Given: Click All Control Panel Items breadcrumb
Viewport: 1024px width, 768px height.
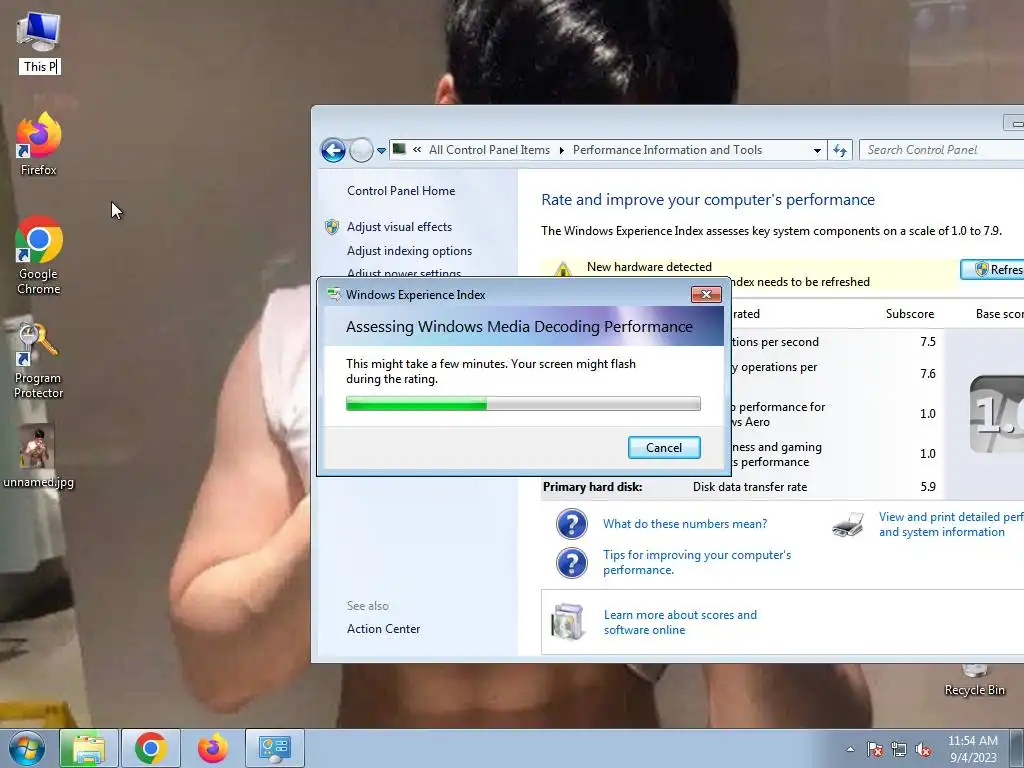Looking at the screenshot, I should pos(489,150).
